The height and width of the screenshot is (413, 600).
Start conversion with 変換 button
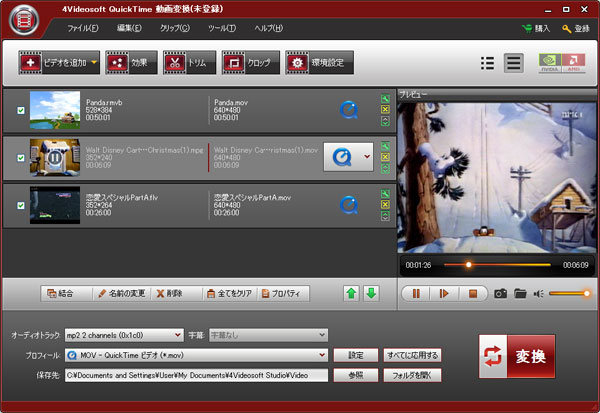pyautogui.click(x=517, y=356)
